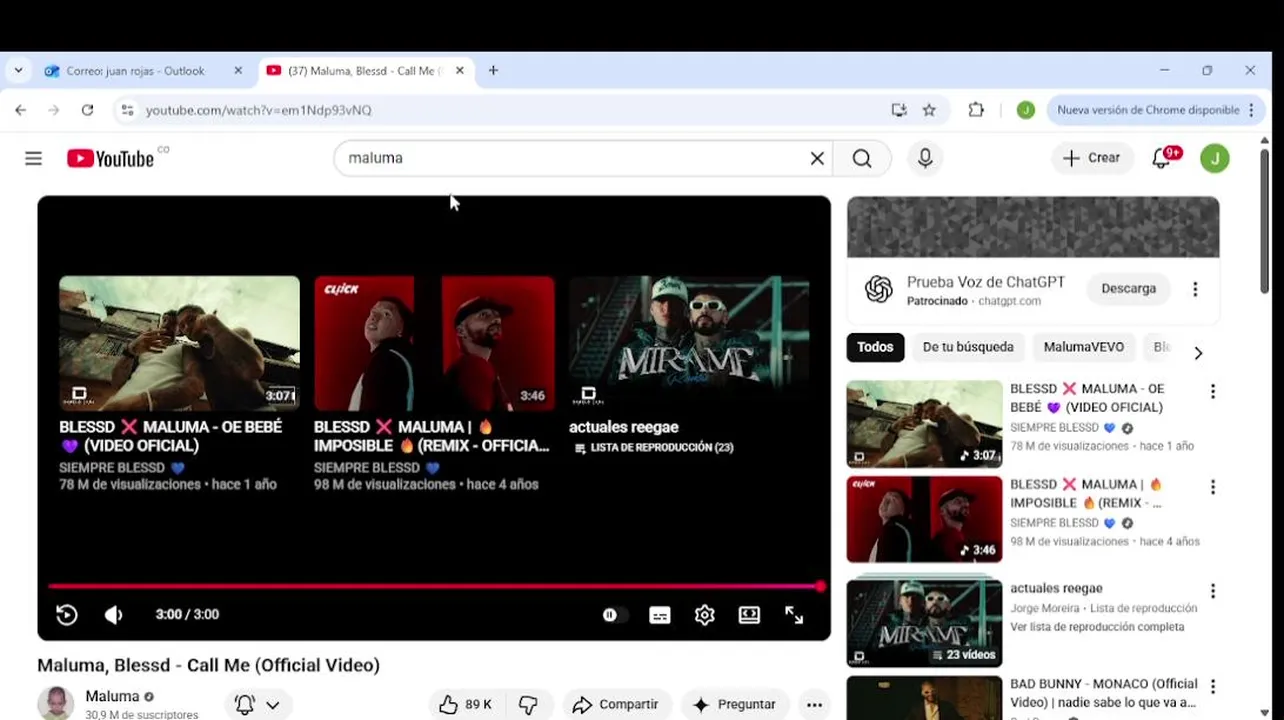Viewport: 1284px width, 720px height.
Task: Open the notifications bell in header
Action: pos(1162,158)
